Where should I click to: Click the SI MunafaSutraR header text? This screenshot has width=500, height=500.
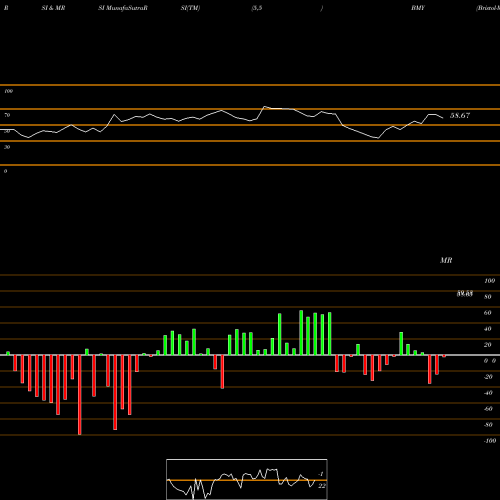tap(123, 8)
